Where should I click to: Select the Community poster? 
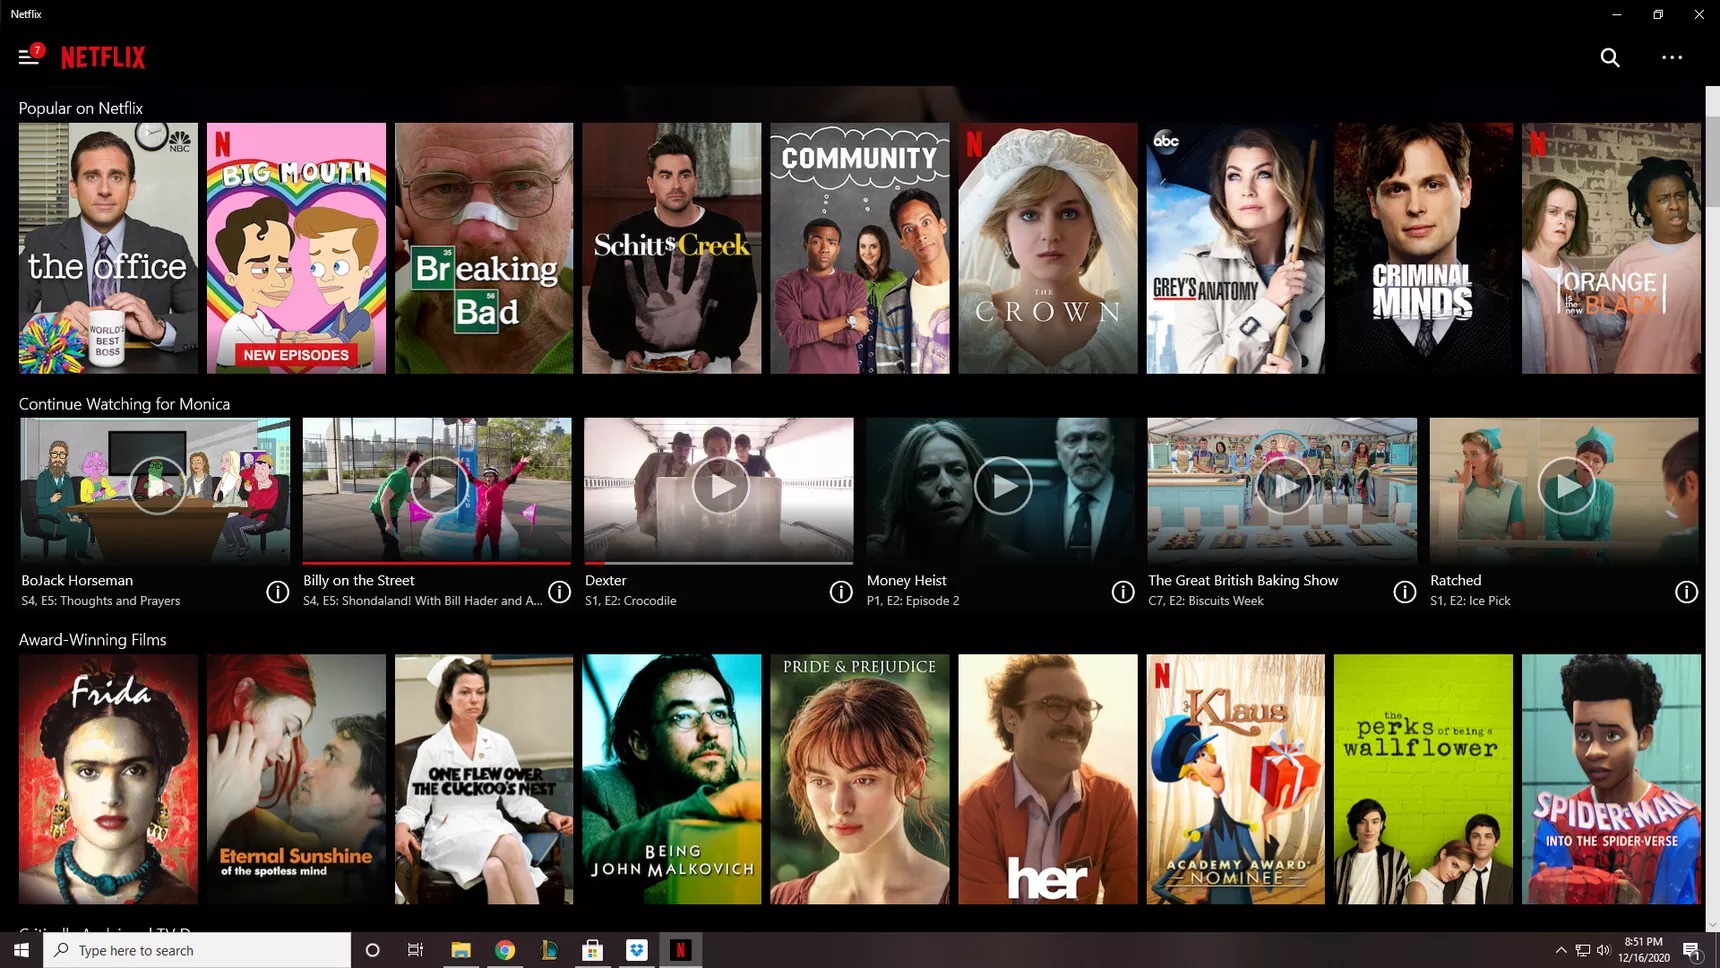(x=860, y=248)
